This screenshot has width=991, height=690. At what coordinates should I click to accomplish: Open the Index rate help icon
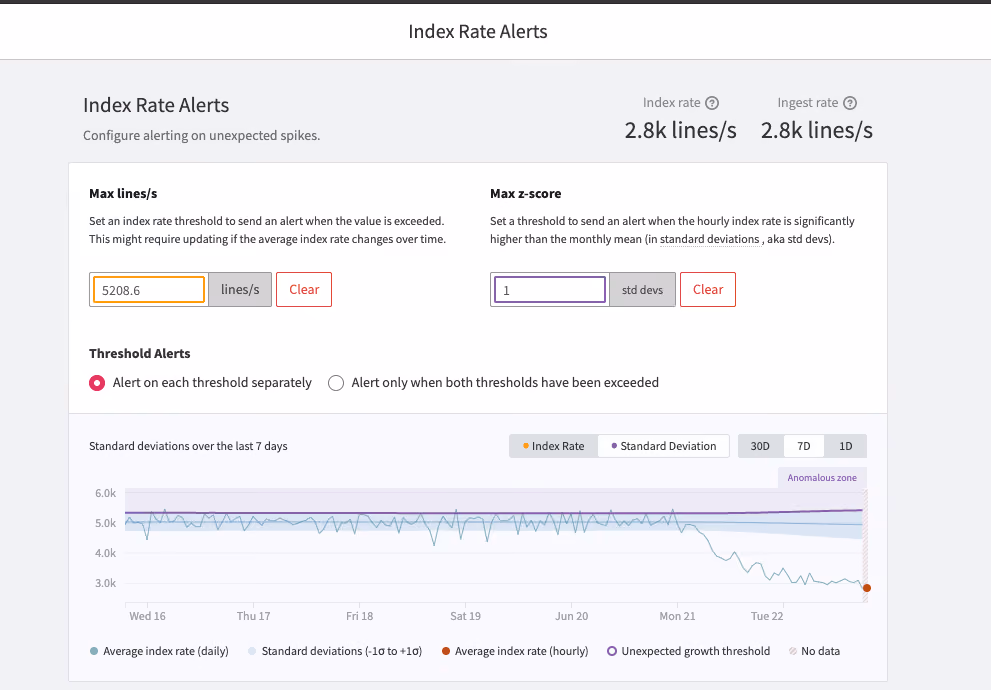click(x=712, y=103)
